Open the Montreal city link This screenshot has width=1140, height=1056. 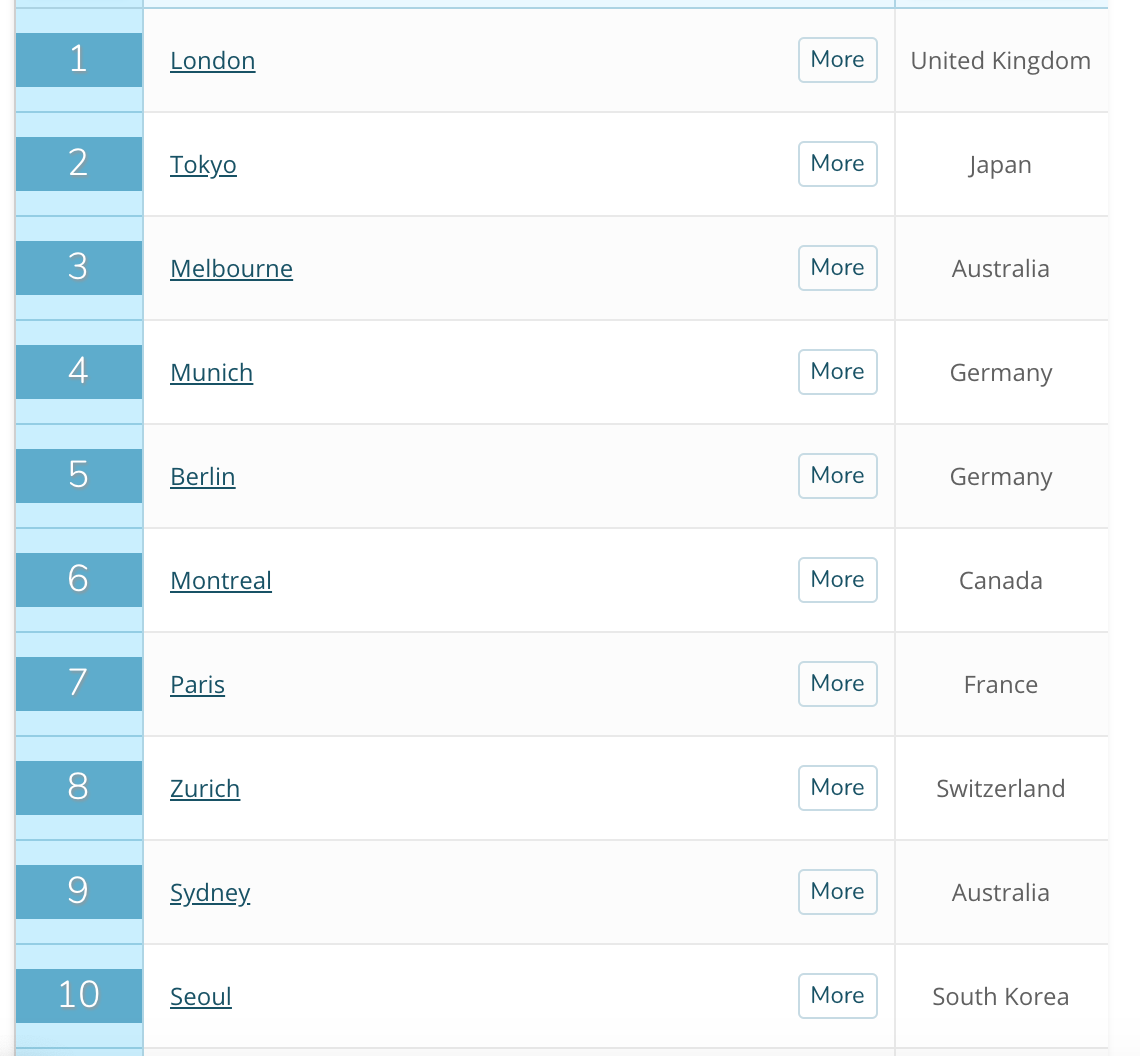point(220,581)
